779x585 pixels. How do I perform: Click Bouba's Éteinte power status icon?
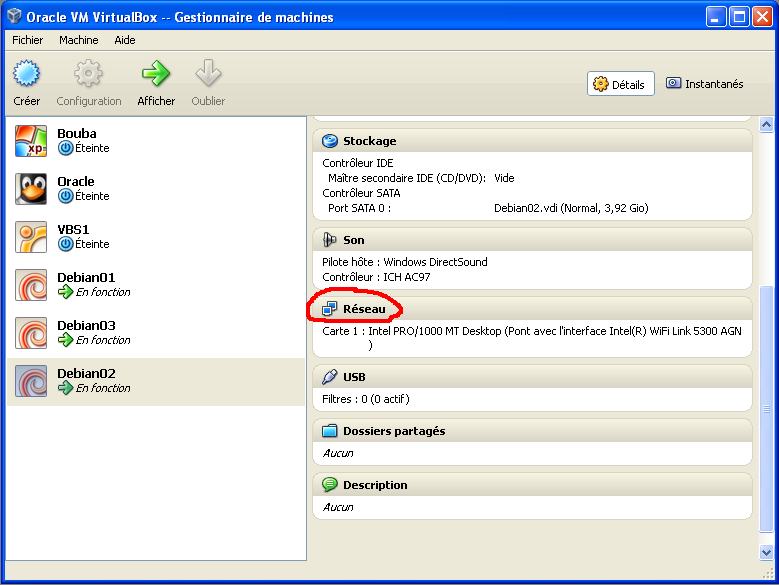[x=65, y=148]
